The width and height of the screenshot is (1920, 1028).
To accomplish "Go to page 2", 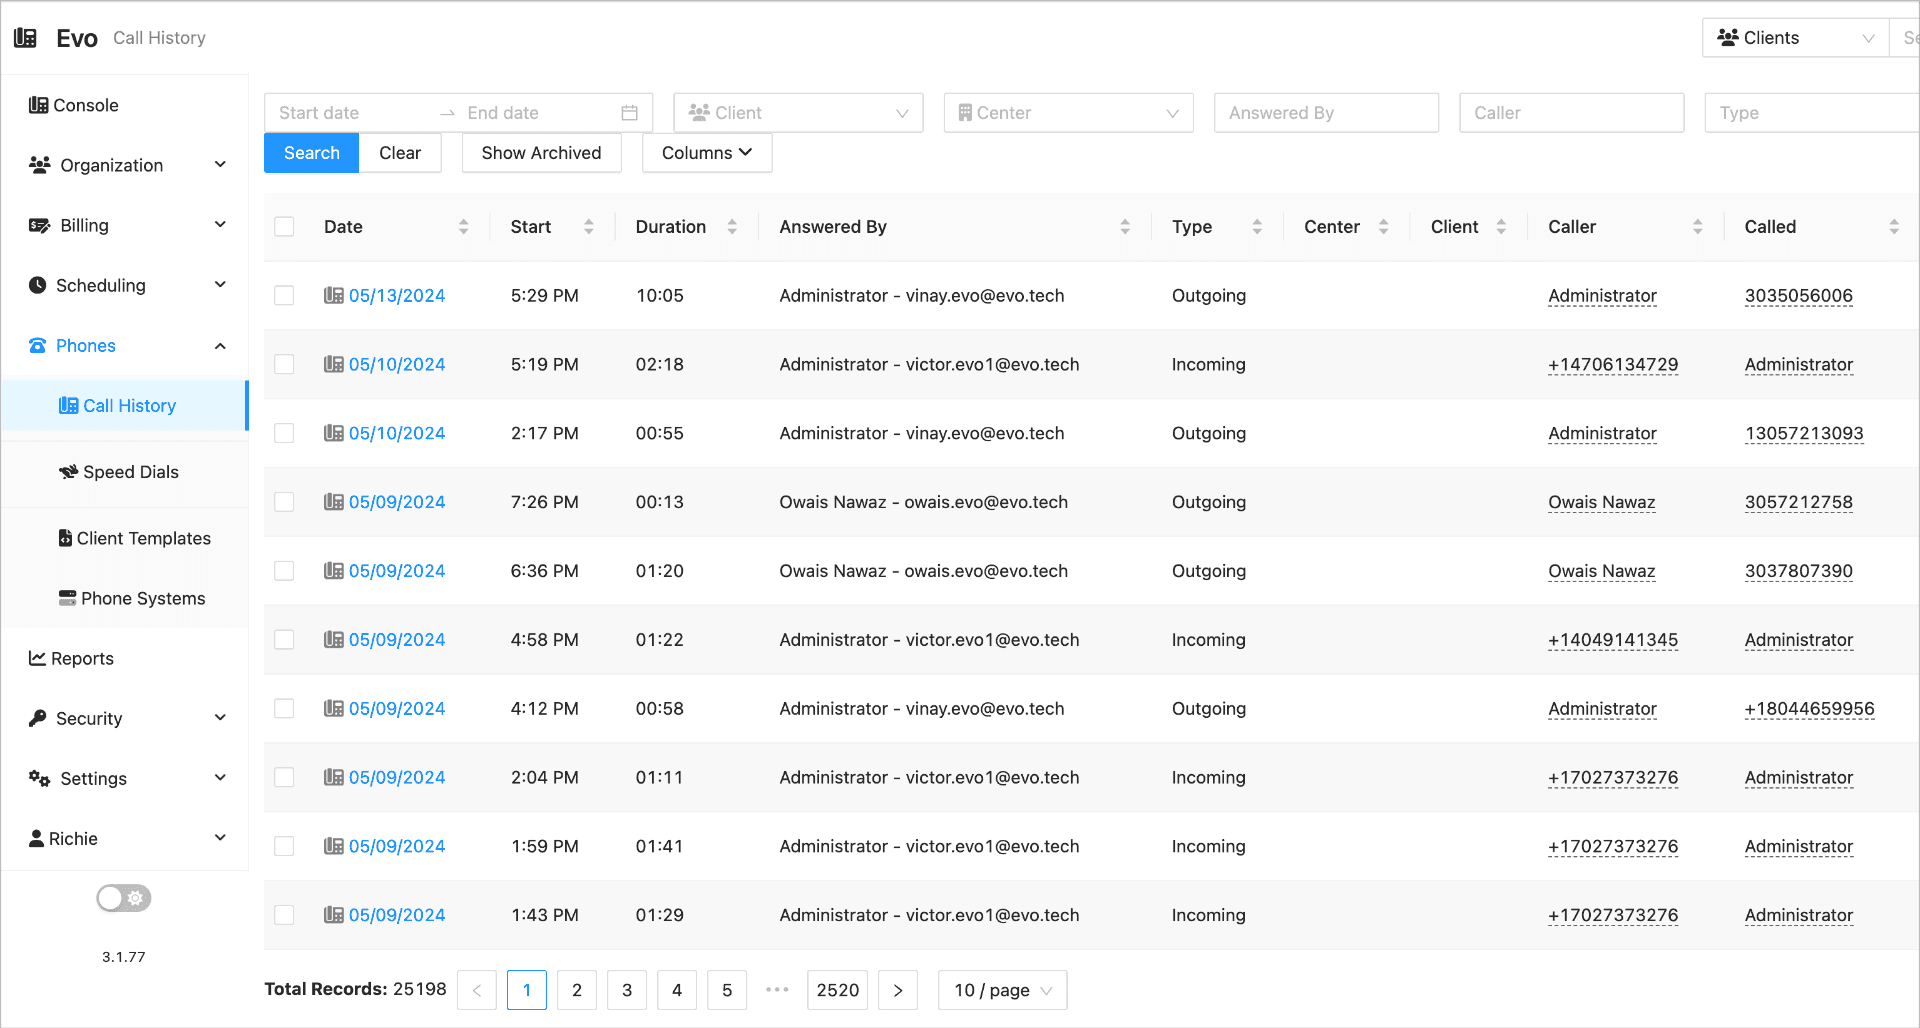I will (577, 990).
